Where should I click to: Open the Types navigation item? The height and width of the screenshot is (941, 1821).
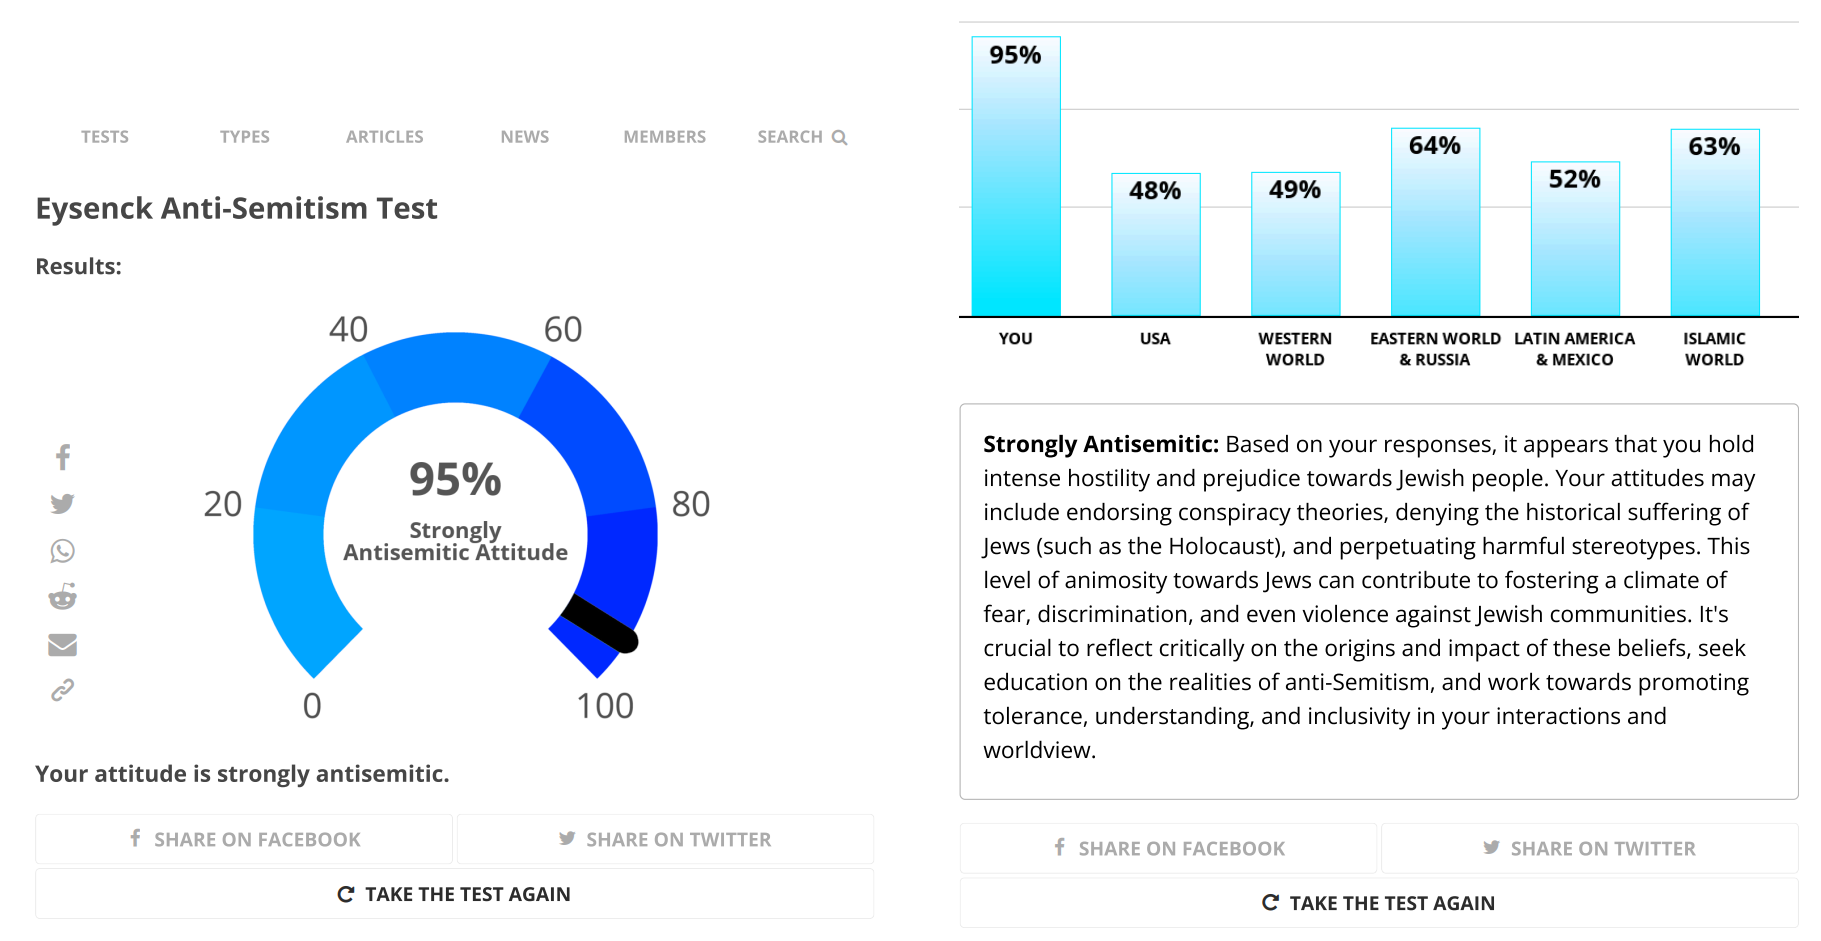pyautogui.click(x=245, y=137)
